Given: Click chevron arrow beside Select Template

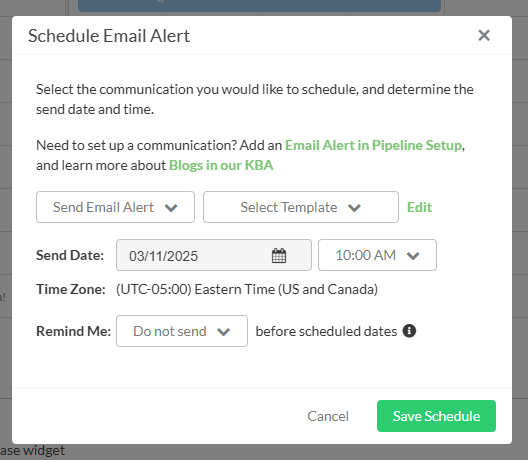Looking at the screenshot, I should (354, 208).
